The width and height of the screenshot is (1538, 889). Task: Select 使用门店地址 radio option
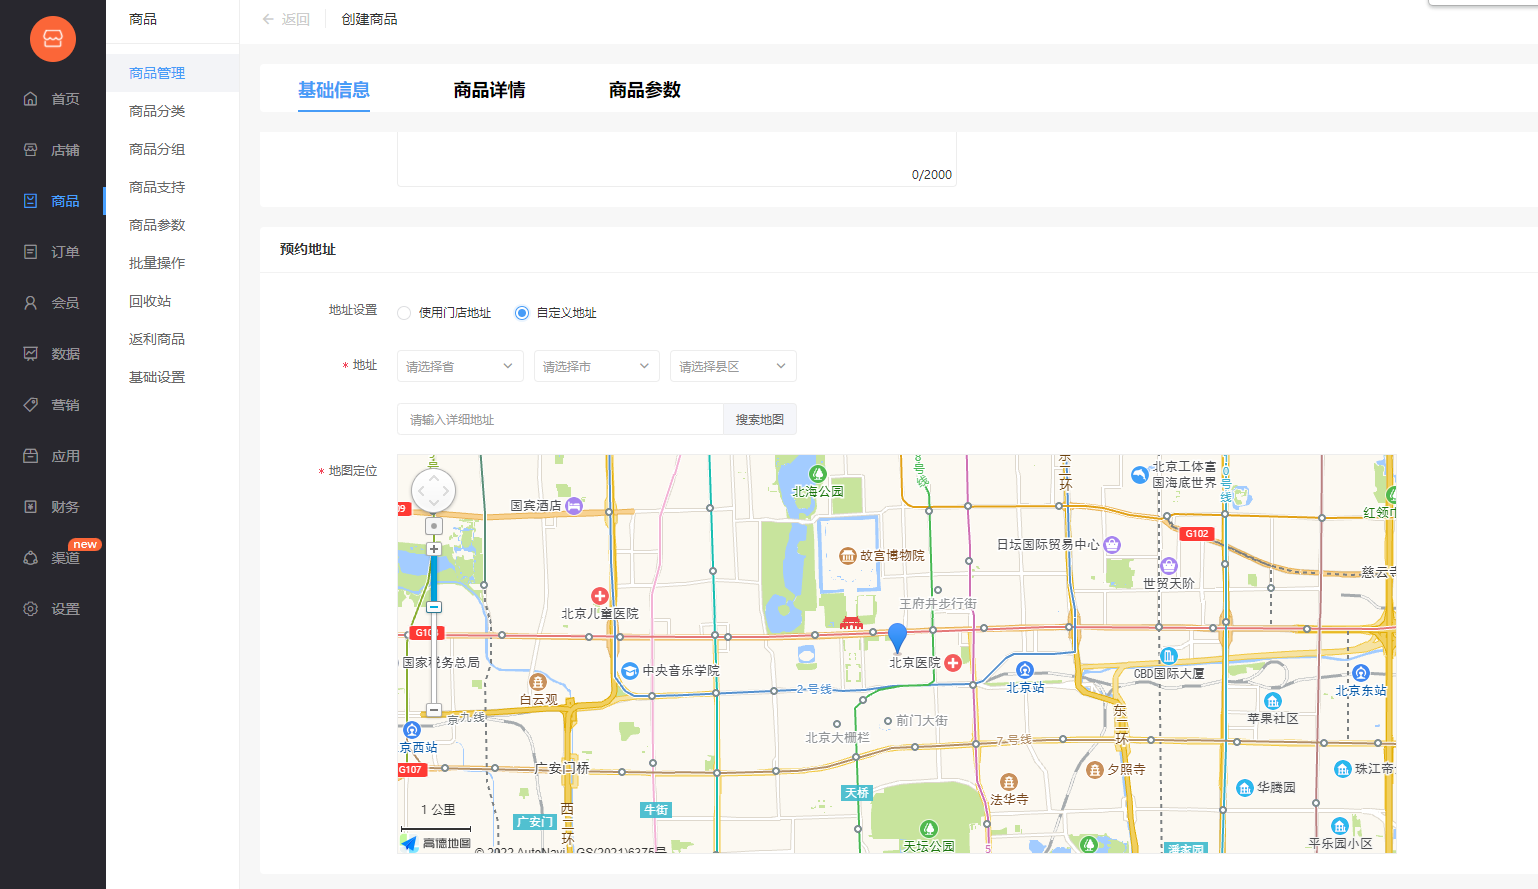(x=404, y=313)
